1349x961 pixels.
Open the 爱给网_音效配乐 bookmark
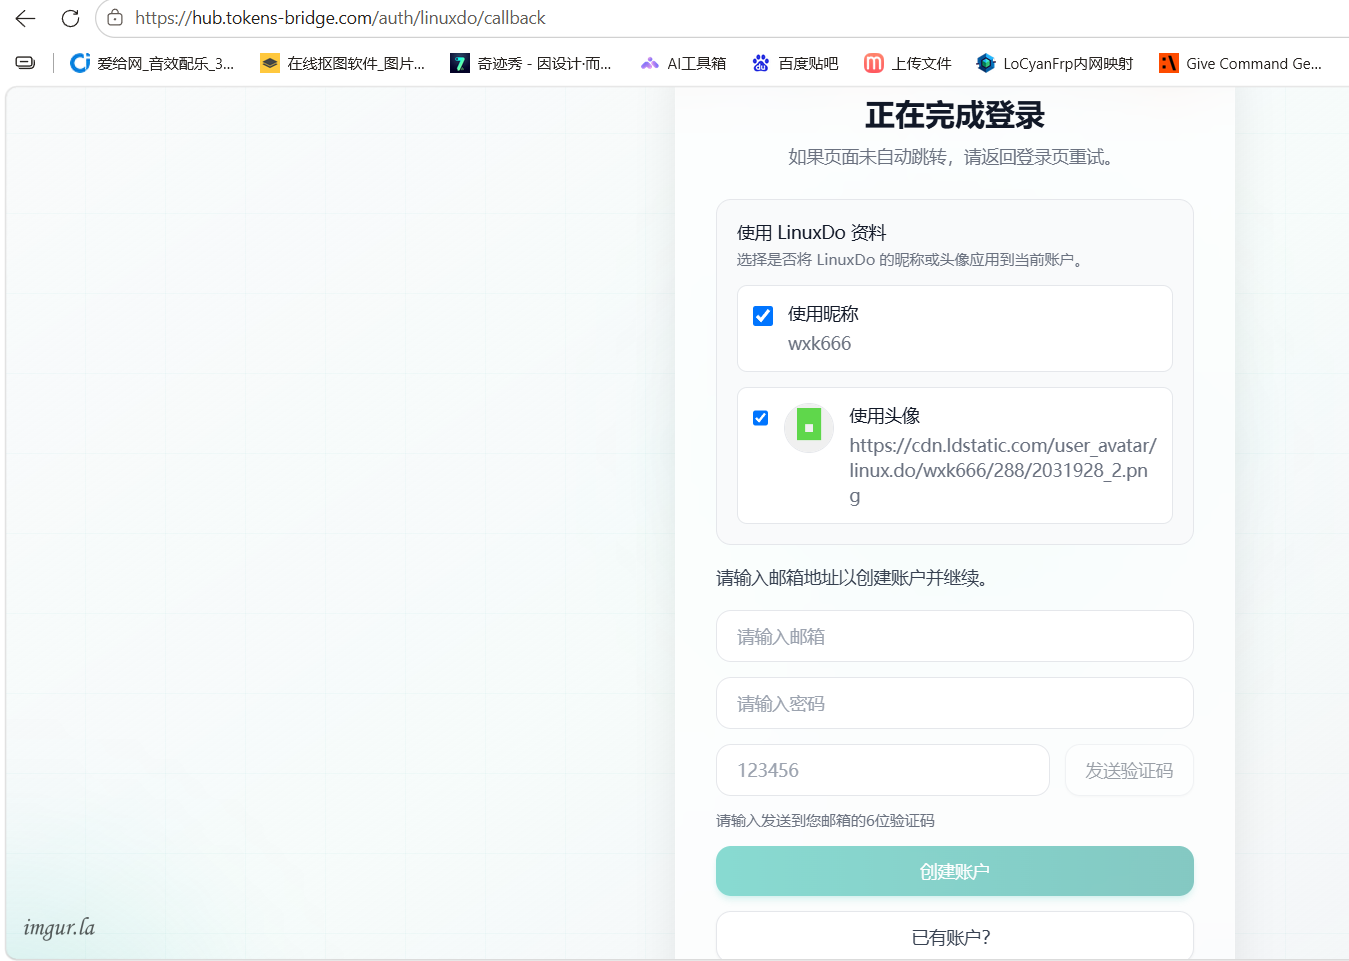click(152, 63)
